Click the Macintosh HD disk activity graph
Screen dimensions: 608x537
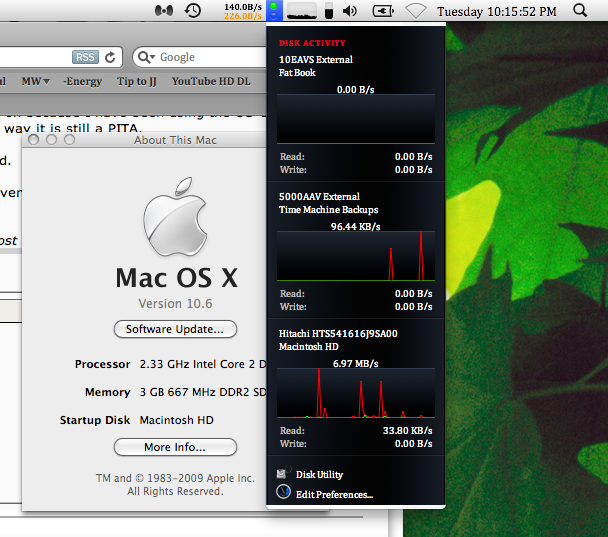[x=356, y=393]
